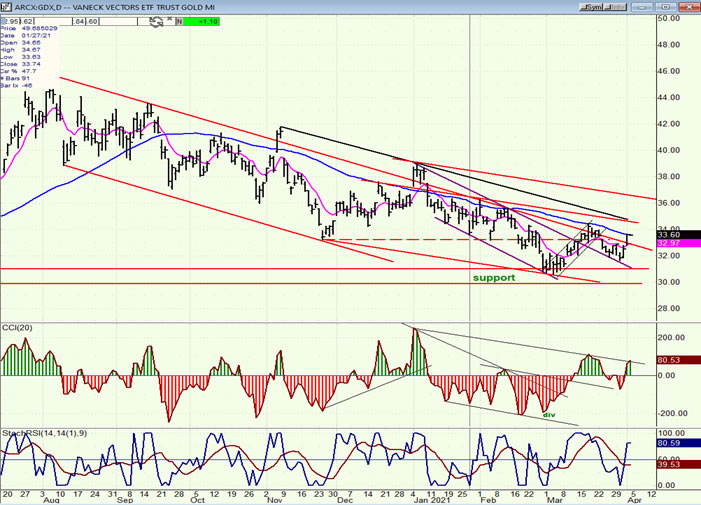Image resolution: width=701 pixels, height=505 pixels.
Task: Click the green div annotation in CCI panel
Action: pyautogui.click(x=548, y=413)
